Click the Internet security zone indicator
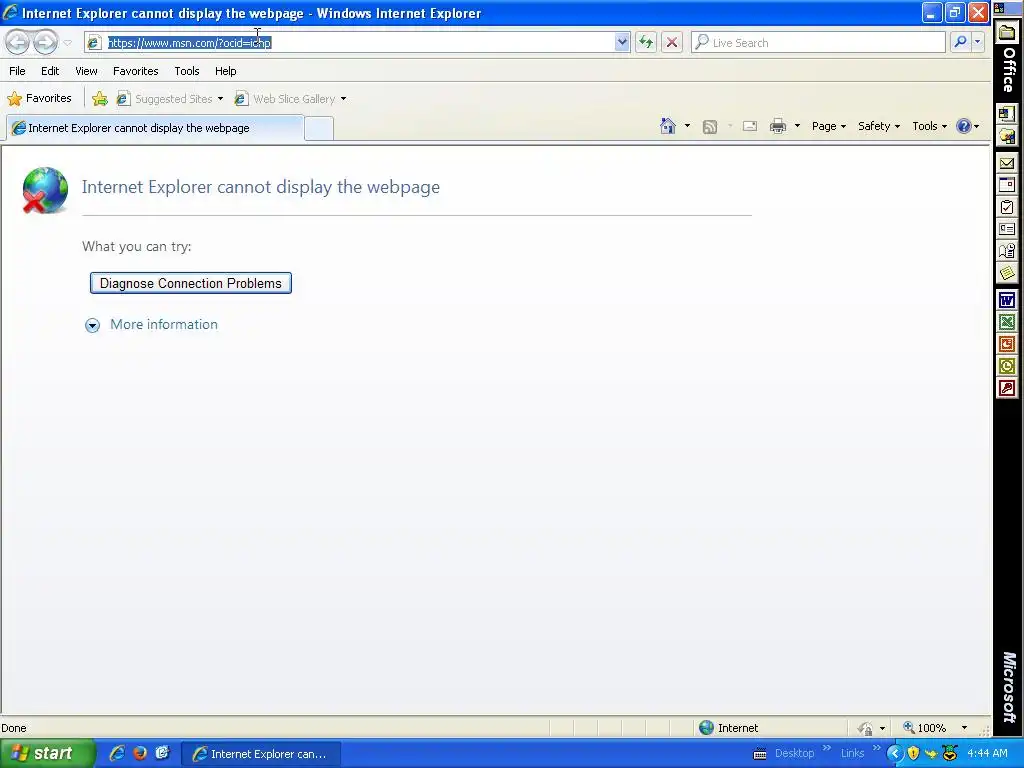This screenshot has width=1024, height=768. (x=729, y=728)
